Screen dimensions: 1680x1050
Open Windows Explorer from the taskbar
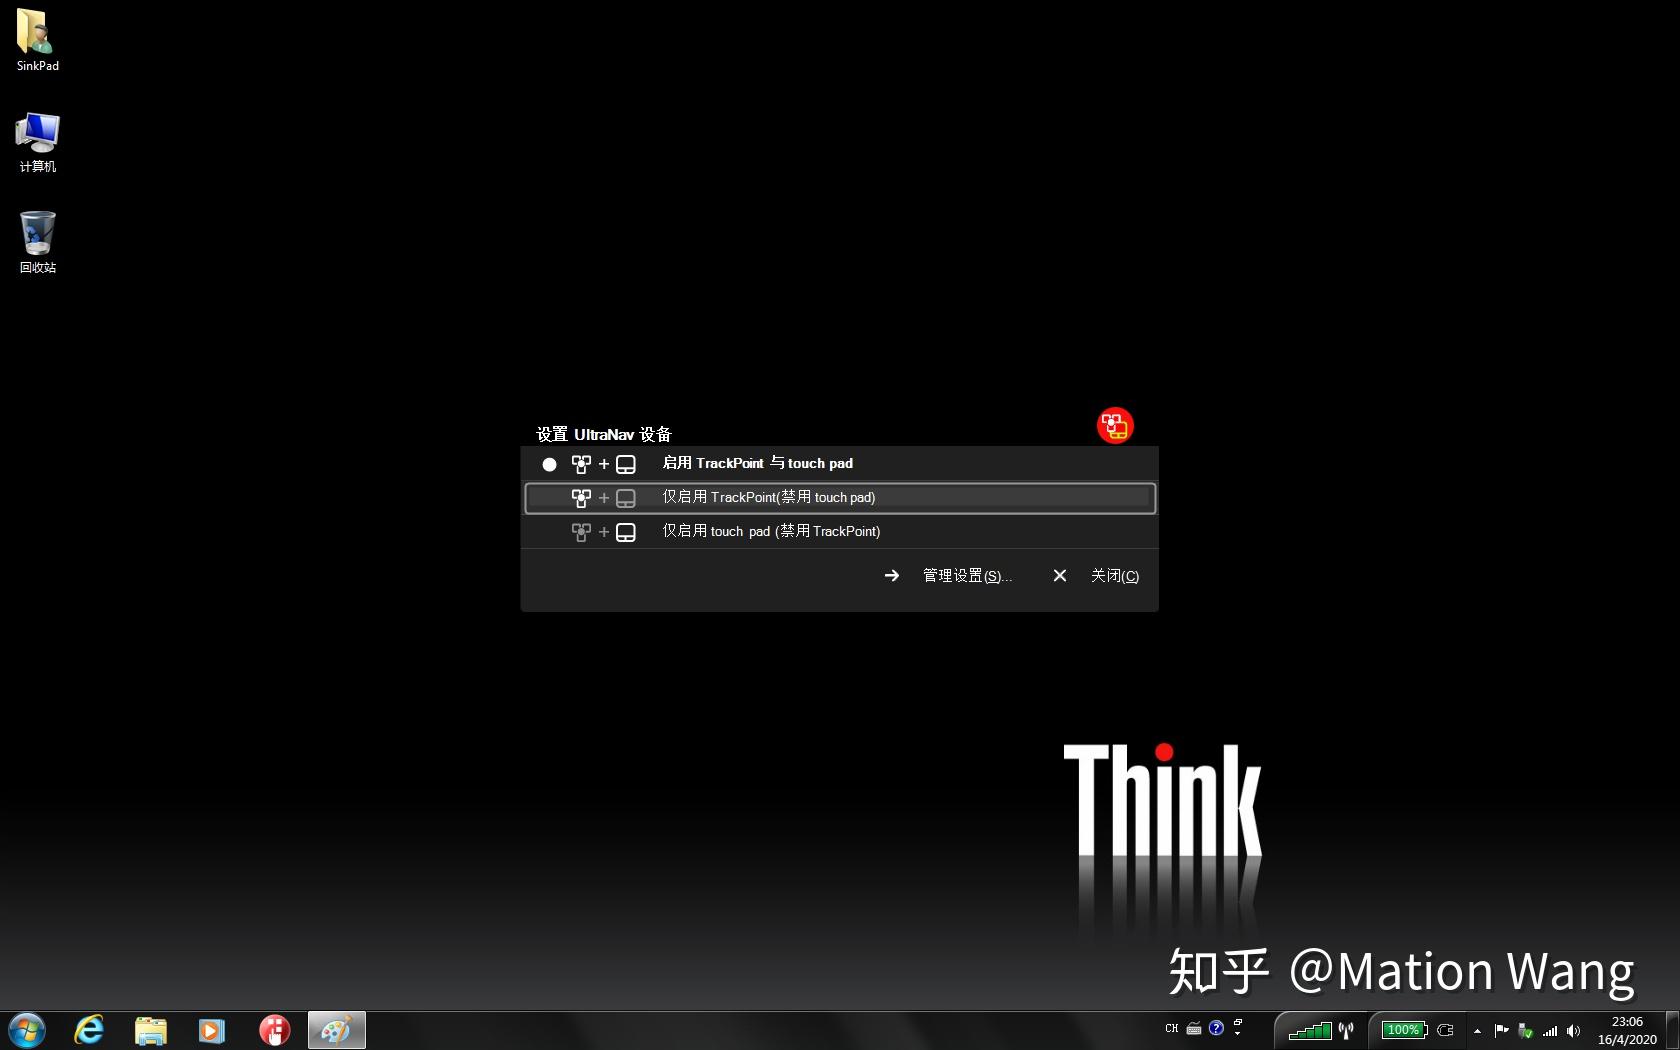(150, 1030)
